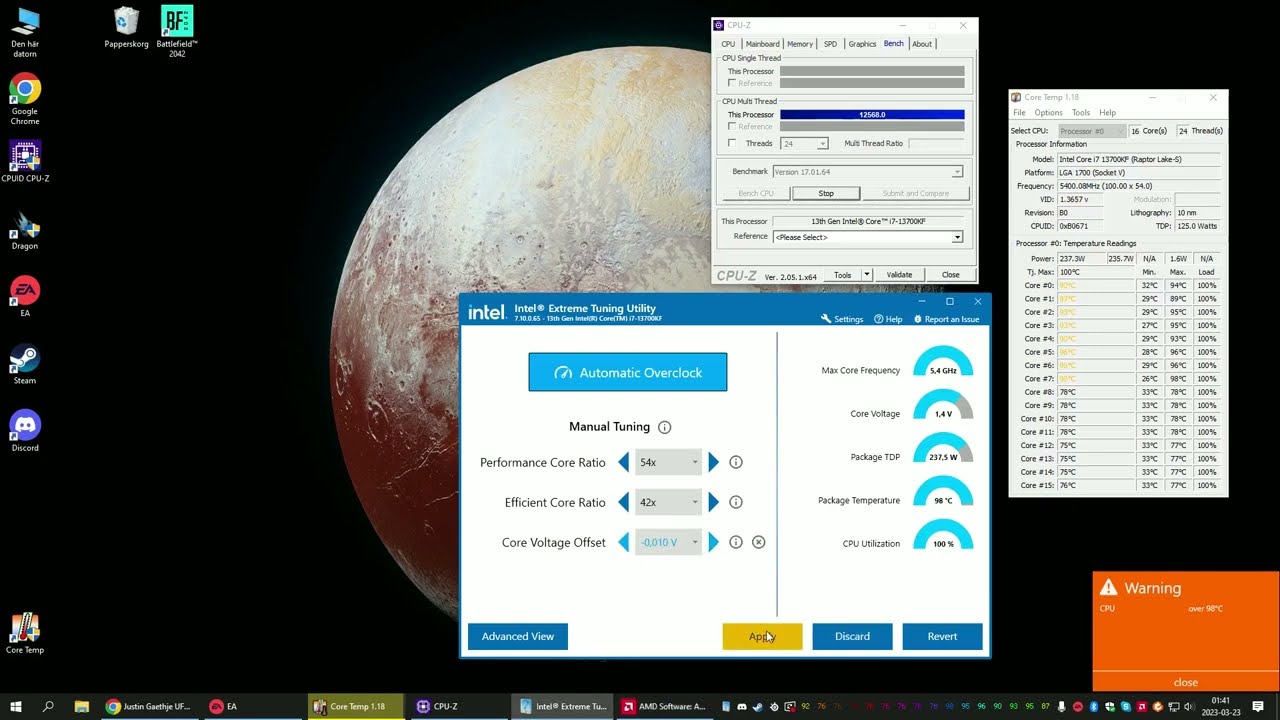
Task: Click Validate in CPU-Z
Action: (899, 275)
